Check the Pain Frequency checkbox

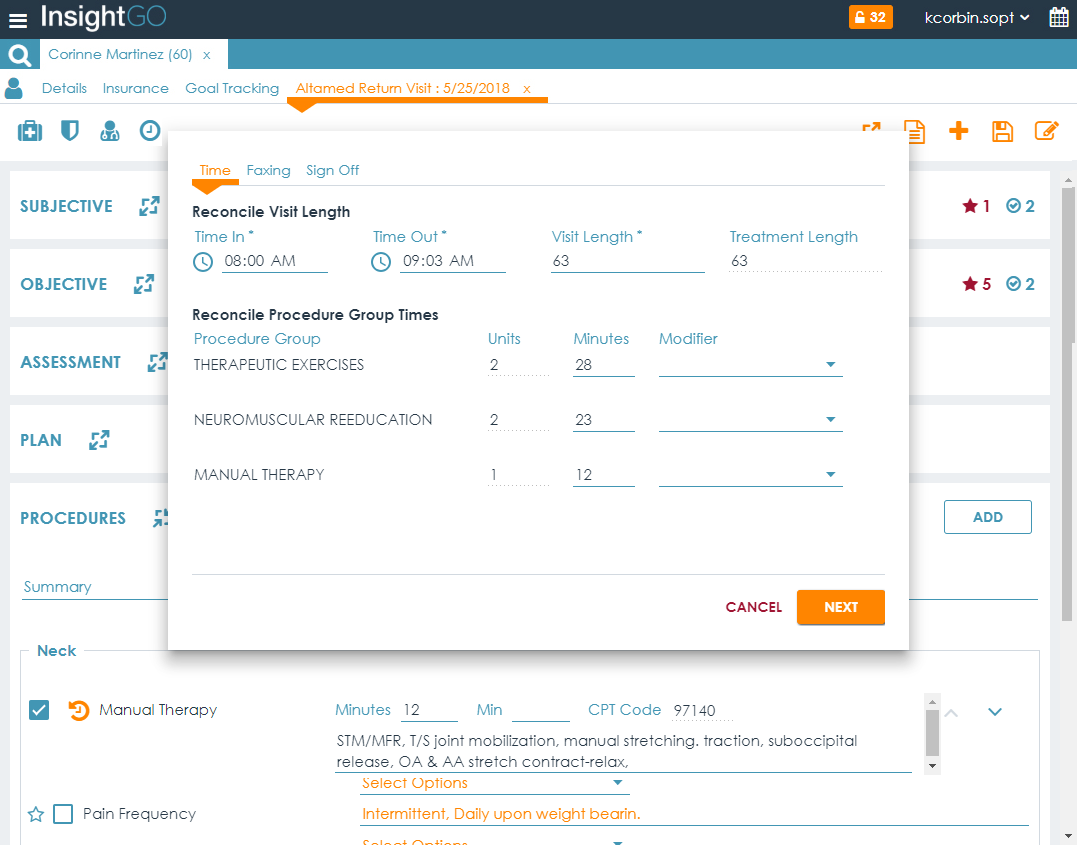(63, 814)
